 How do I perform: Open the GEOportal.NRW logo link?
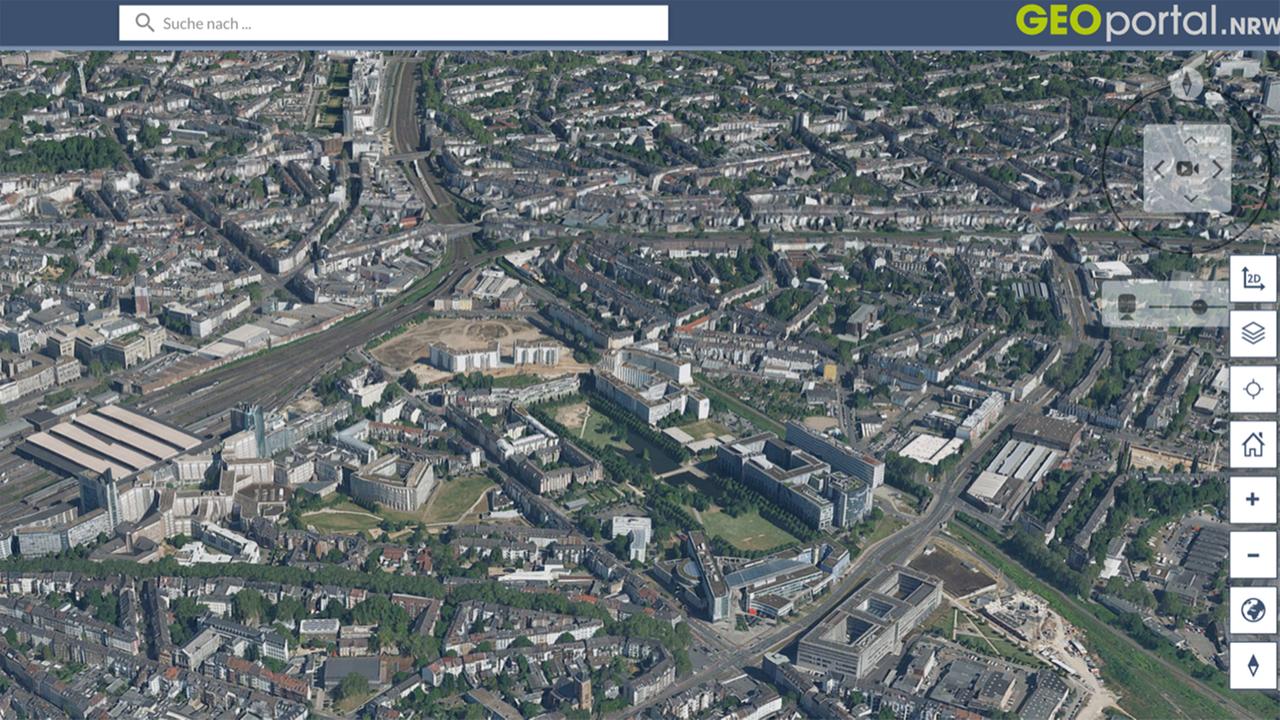pos(1146,21)
